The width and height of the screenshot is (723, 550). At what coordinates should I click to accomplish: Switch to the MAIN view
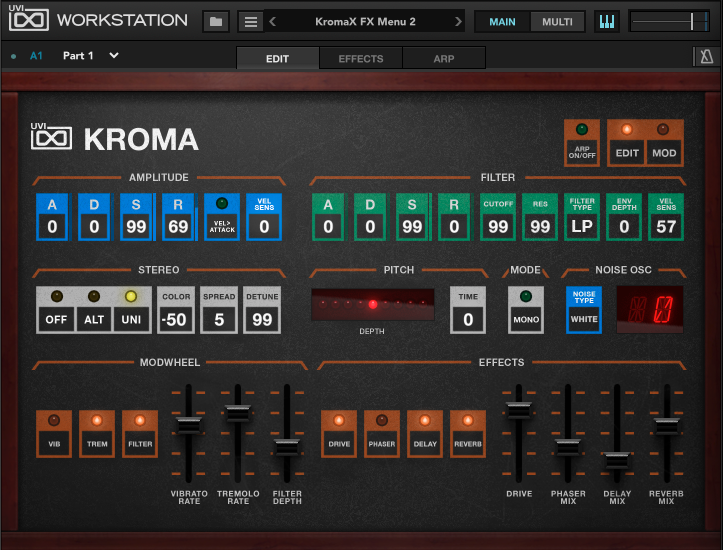[x=502, y=22]
